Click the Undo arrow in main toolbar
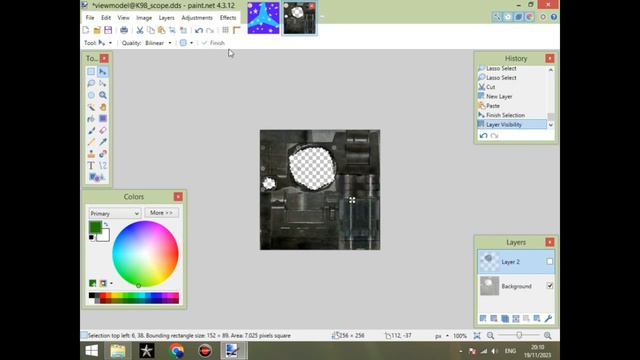The image size is (640, 360). pyautogui.click(x=199, y=30)
